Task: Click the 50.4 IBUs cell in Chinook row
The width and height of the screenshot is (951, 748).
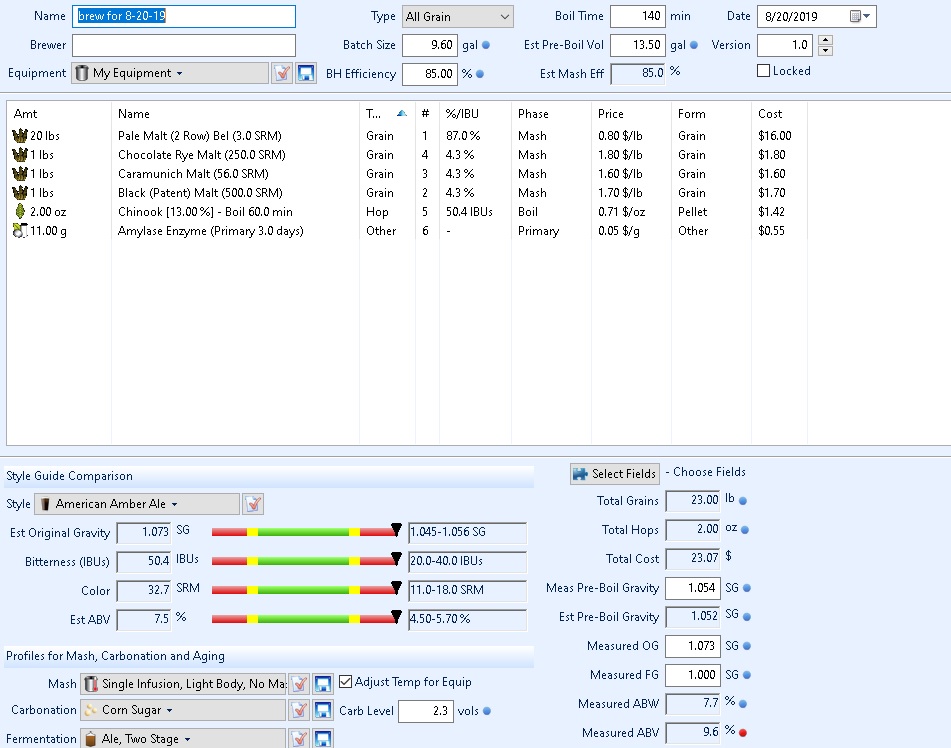Action: (x=469, y=212)
